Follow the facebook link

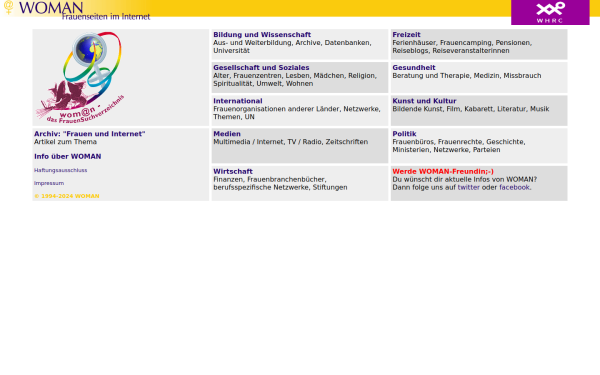click(x=514, y=188)
